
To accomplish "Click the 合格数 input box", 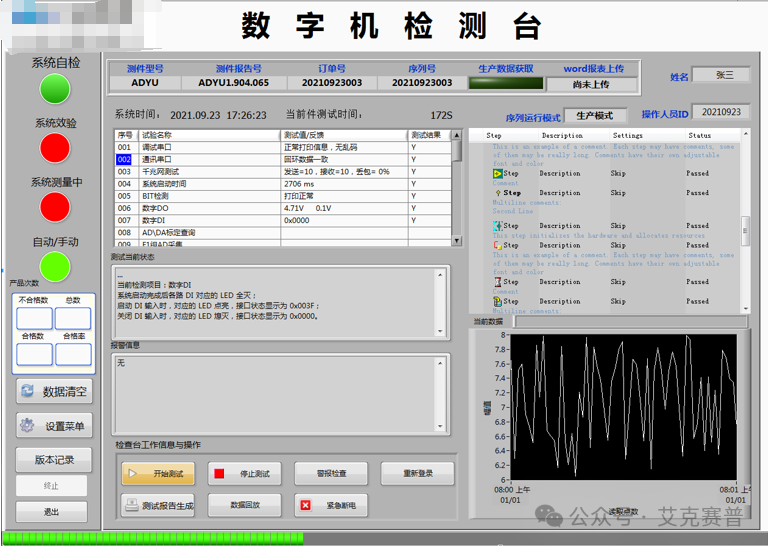I will [34, 354].
